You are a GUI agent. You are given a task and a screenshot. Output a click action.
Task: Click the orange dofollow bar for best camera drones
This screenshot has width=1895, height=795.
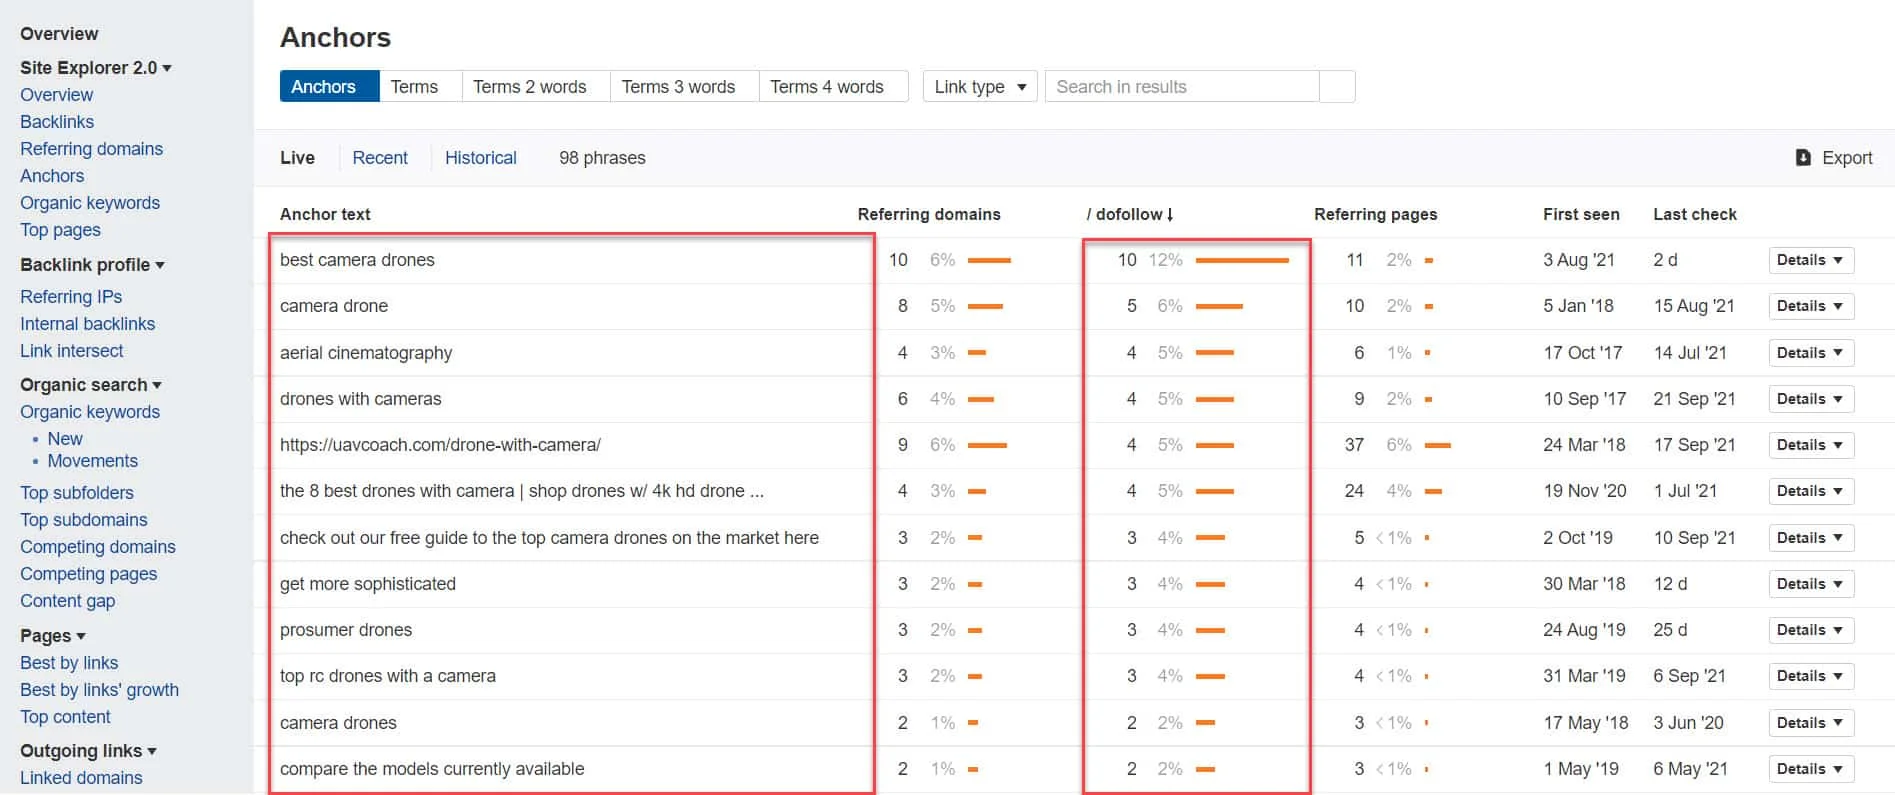1241,260
